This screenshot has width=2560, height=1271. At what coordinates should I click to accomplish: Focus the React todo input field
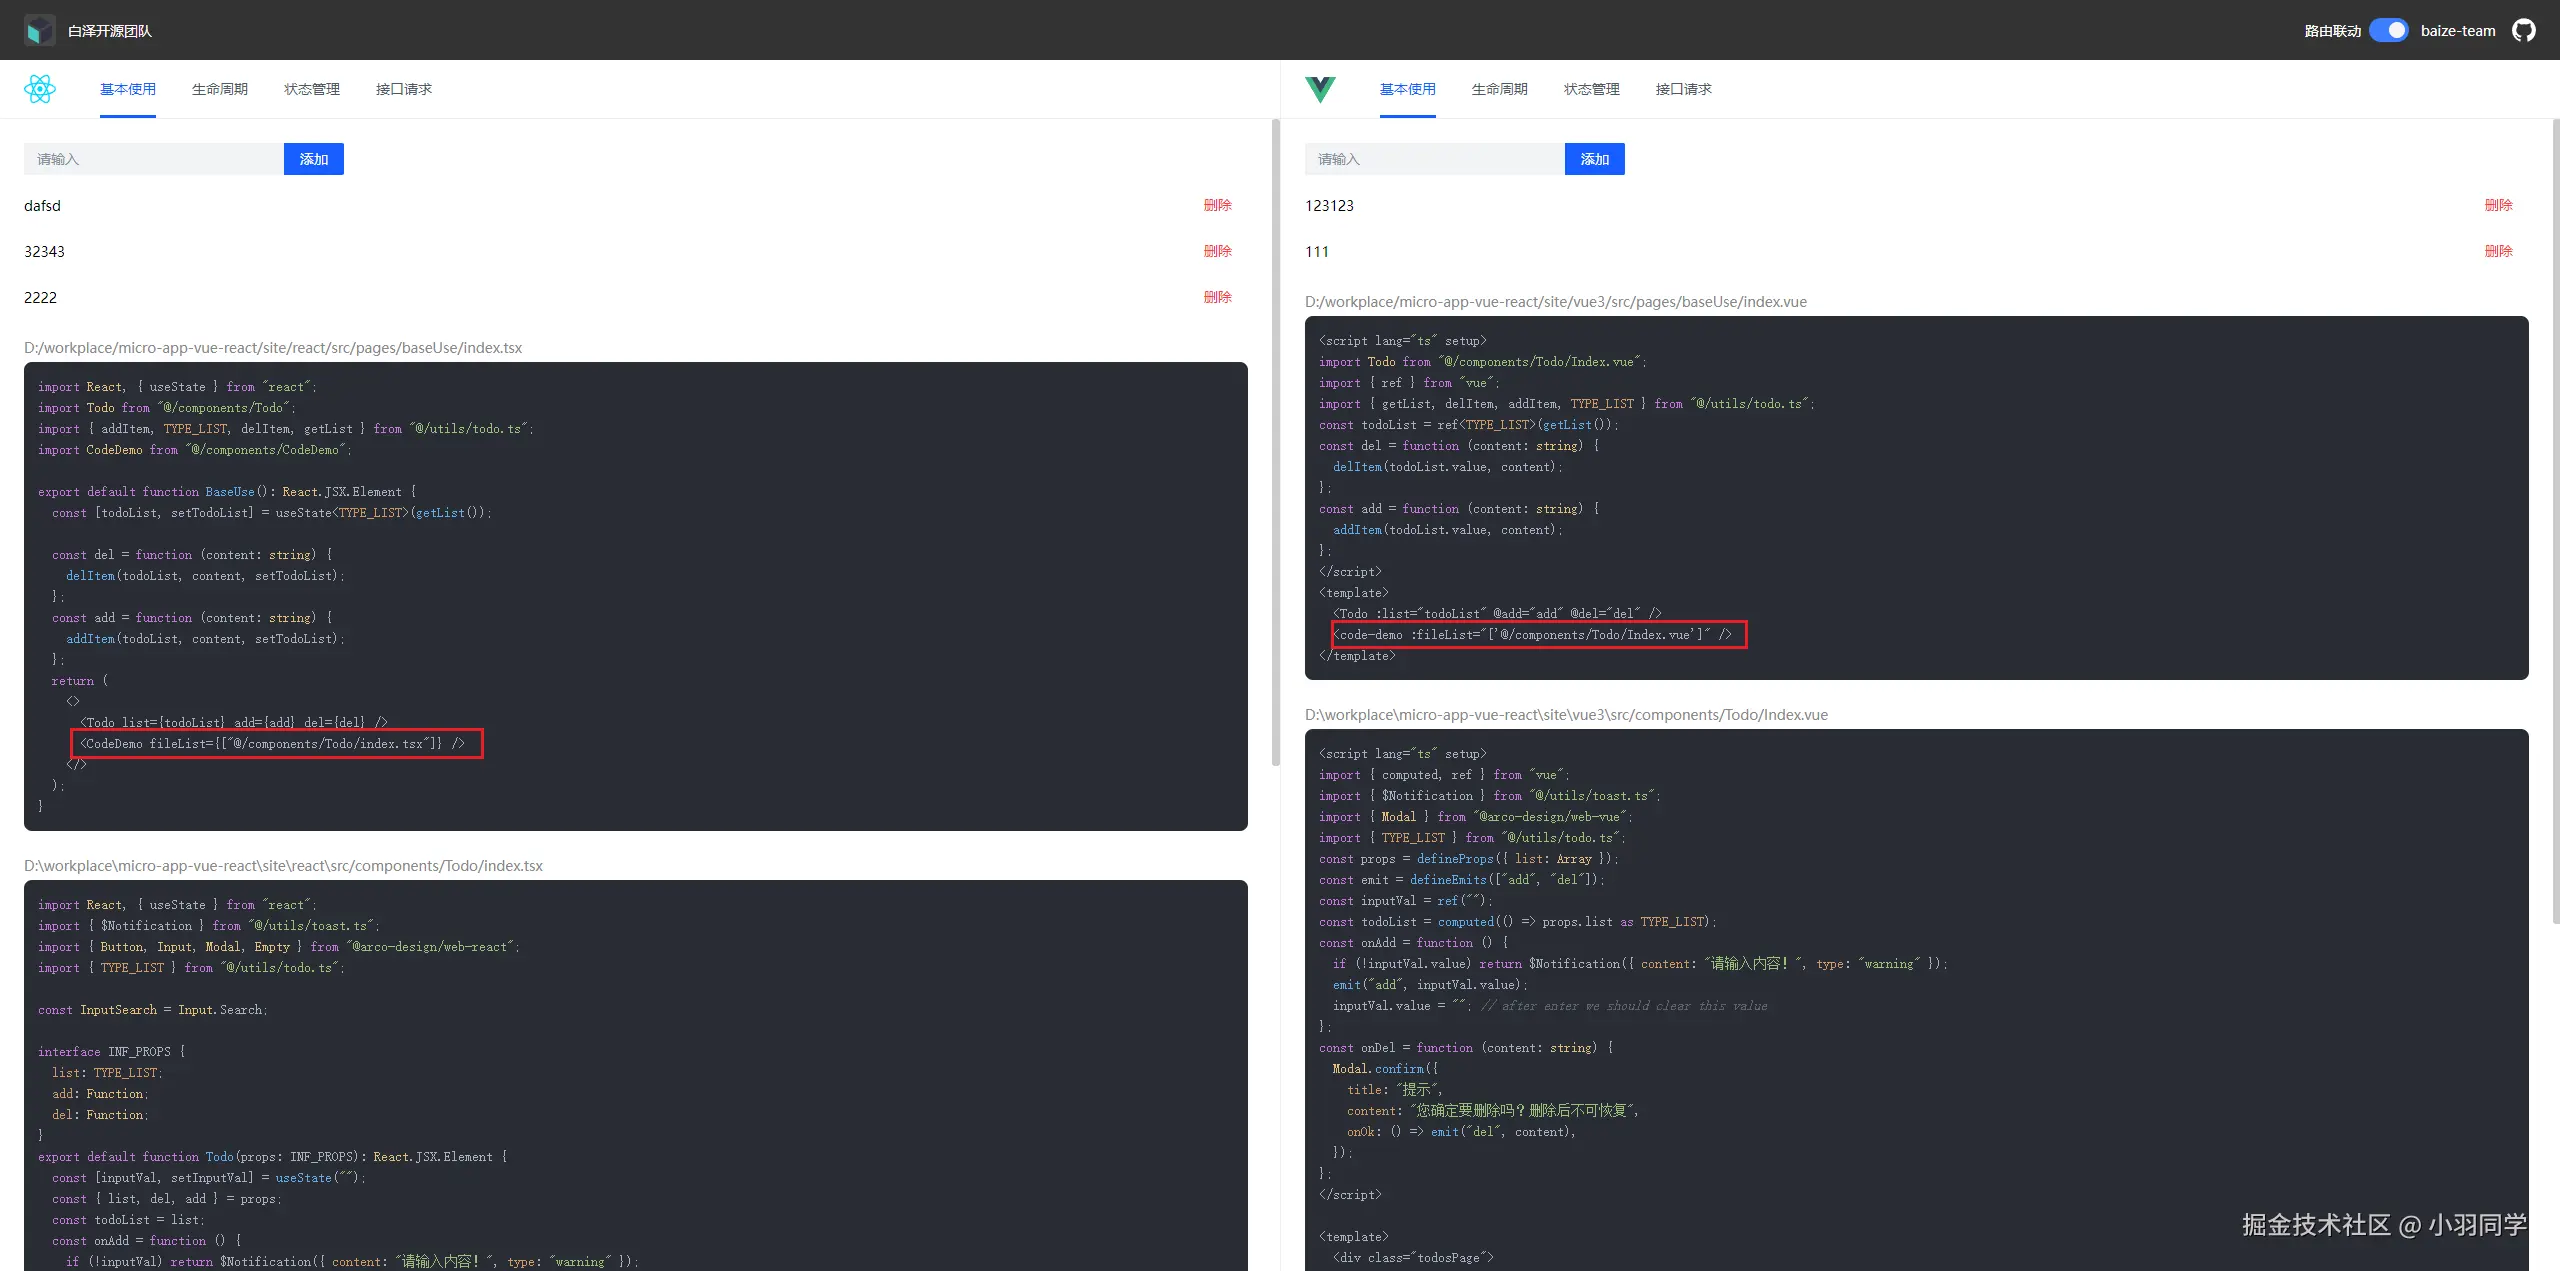(153, 159)
